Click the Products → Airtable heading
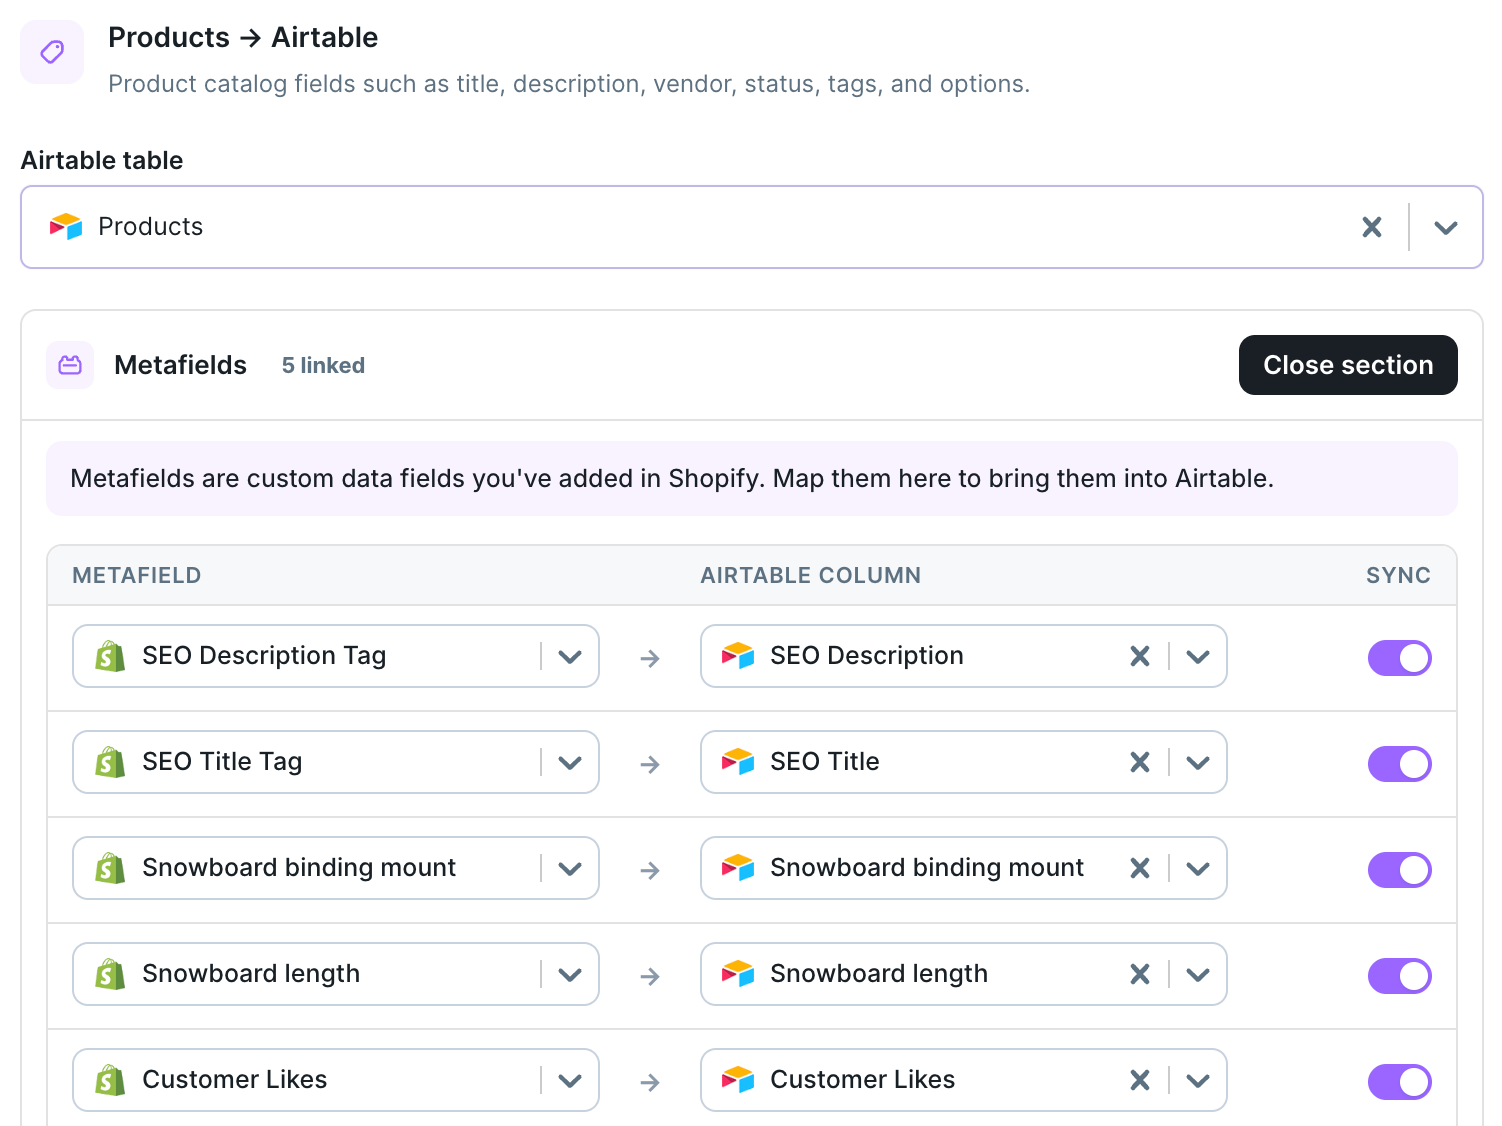1502x1126 pixels. pyautogui.click(x=243, y=38)
